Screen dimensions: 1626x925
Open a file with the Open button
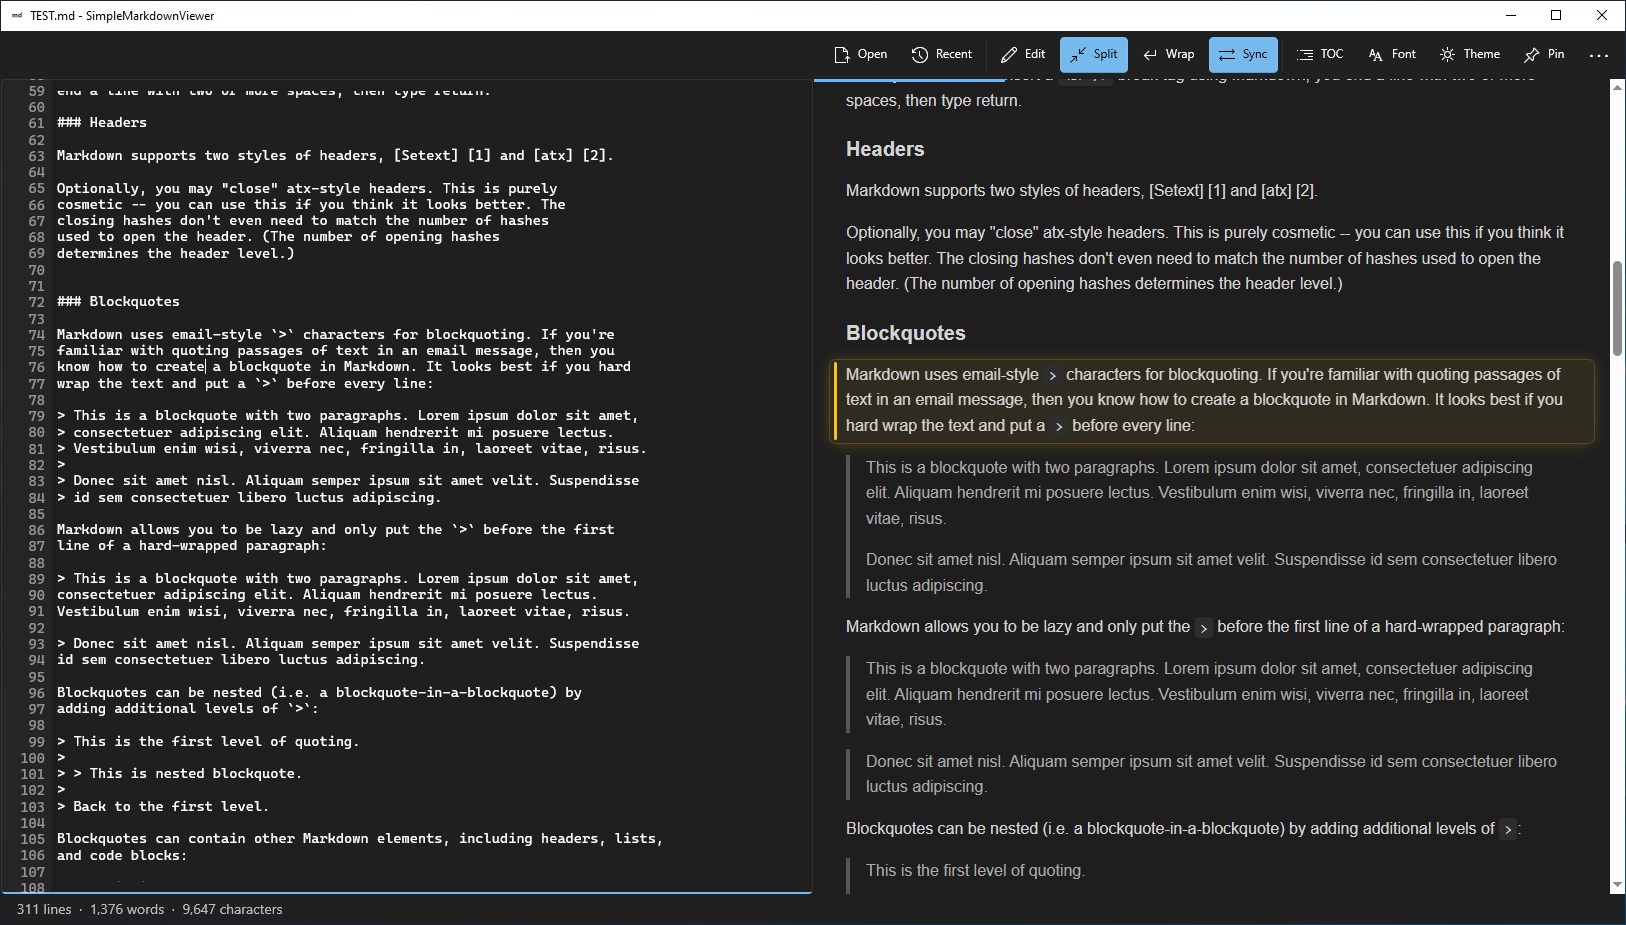pyautogui.click(x=860, y=54)
